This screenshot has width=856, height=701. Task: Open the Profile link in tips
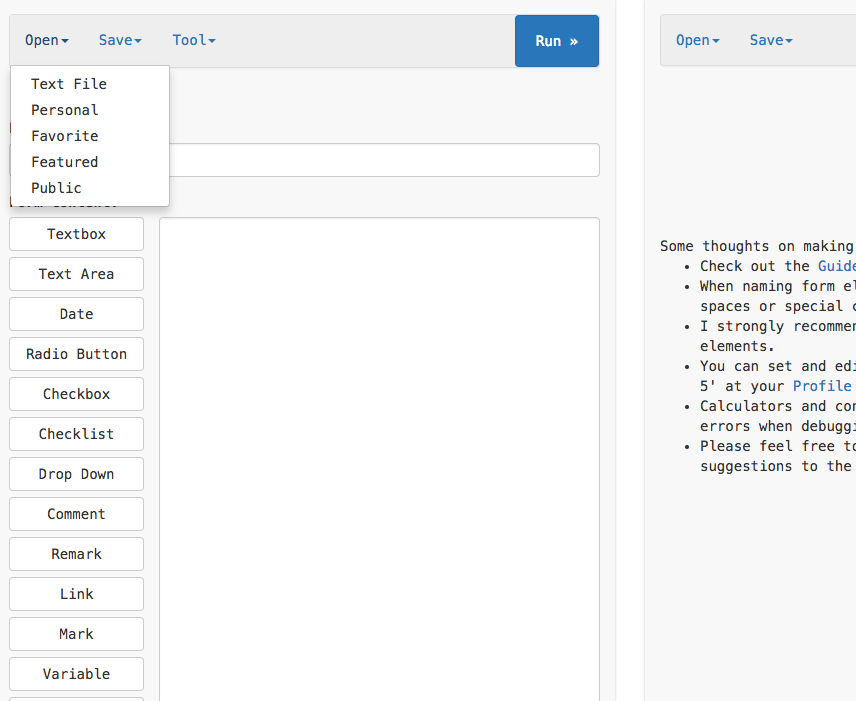click(822, 386)
